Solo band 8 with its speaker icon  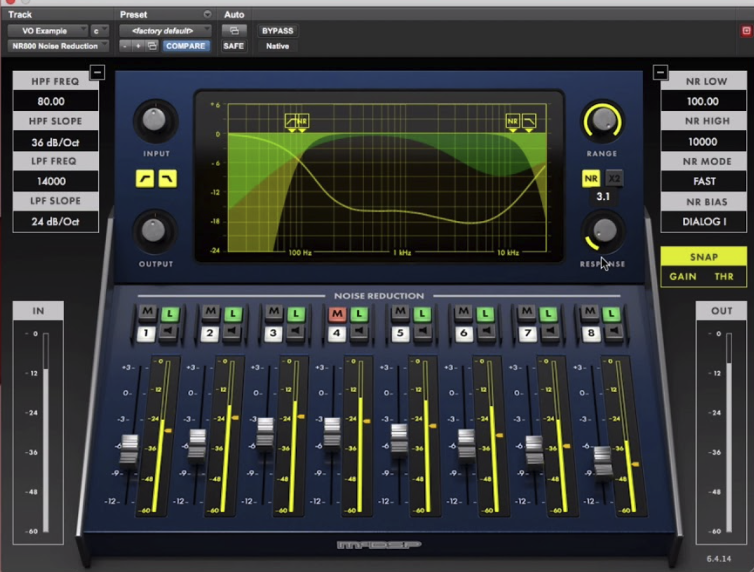click(613, 331)
